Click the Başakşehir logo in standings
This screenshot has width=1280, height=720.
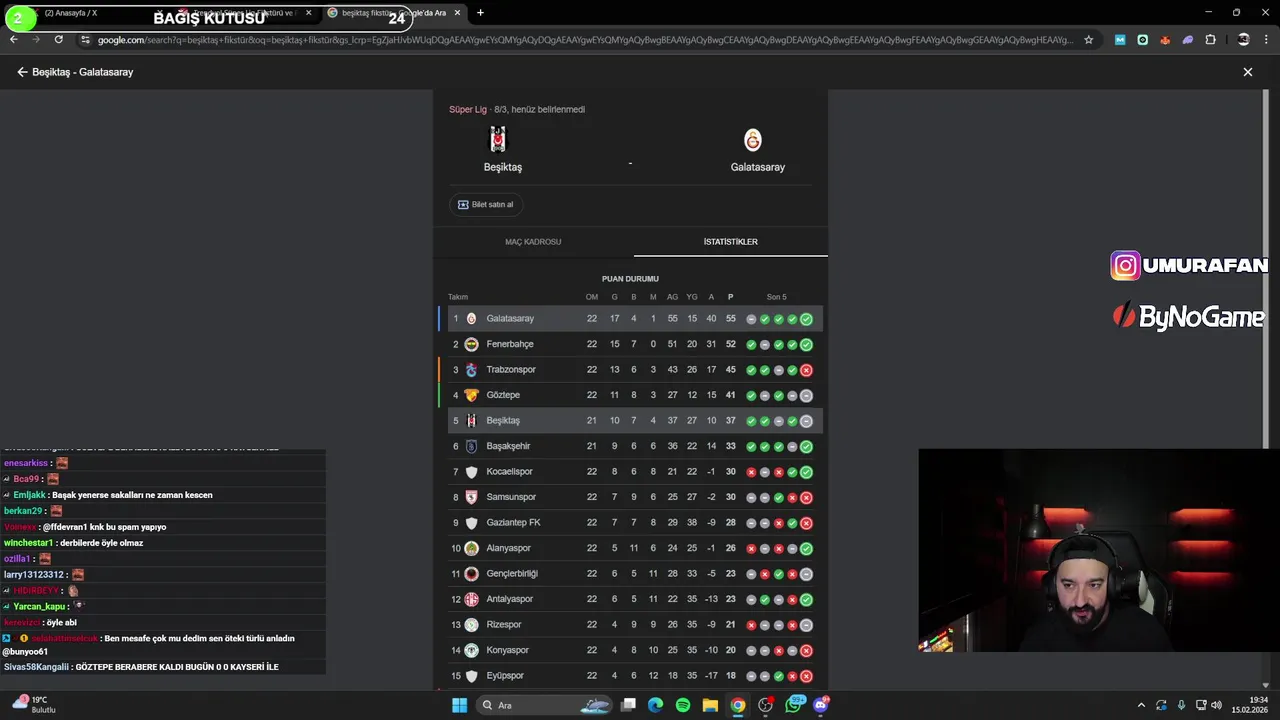(x=471, y=446)
